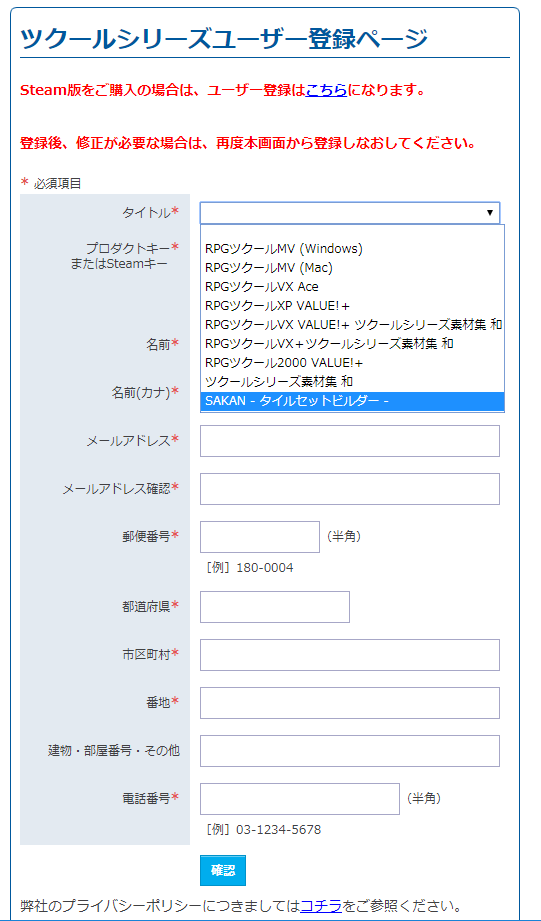Click the 名前(カナ) label
The width and height of the screenshot is (541, 921).
point(141,392)
